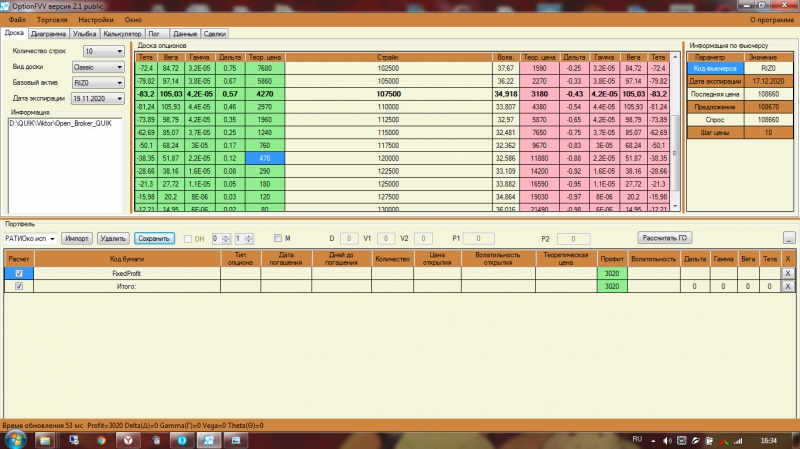This screenshot has height=449, width=800.
Task: Uncheck the FixedProfit row calculation checkbox
Action: tap(19, 273)
